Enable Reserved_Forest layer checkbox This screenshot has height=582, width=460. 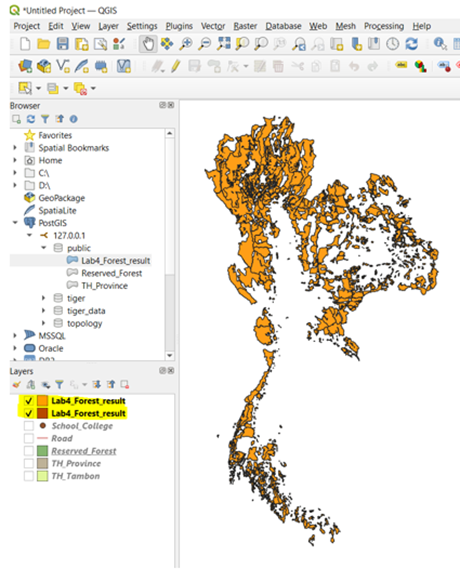click(x=29, y=451)
